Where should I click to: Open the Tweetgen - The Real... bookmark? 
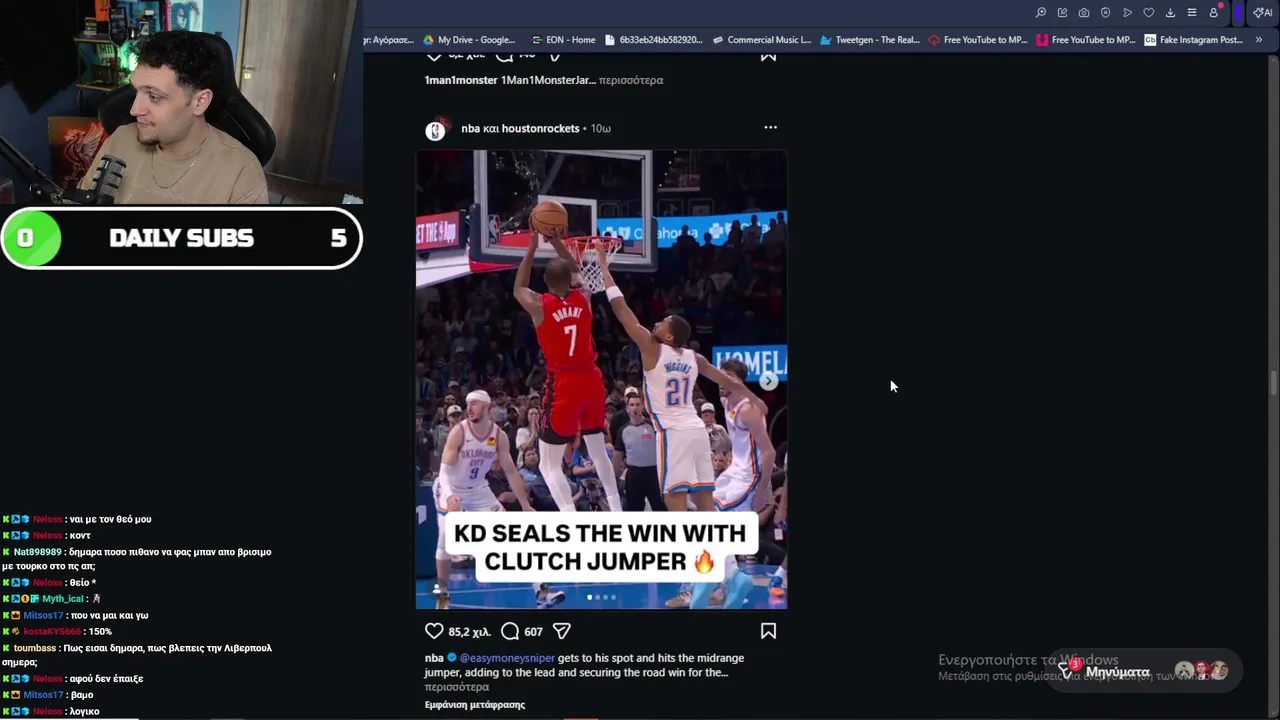870,40
